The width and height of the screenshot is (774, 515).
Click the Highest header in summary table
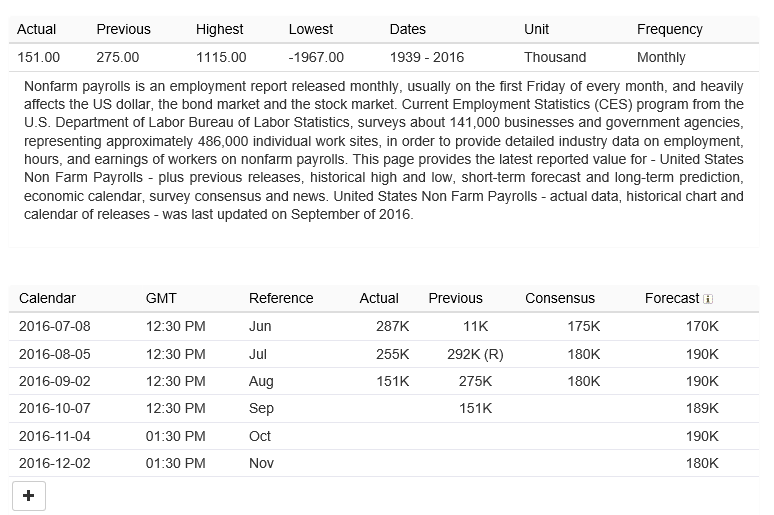click(x=219, y=29)
